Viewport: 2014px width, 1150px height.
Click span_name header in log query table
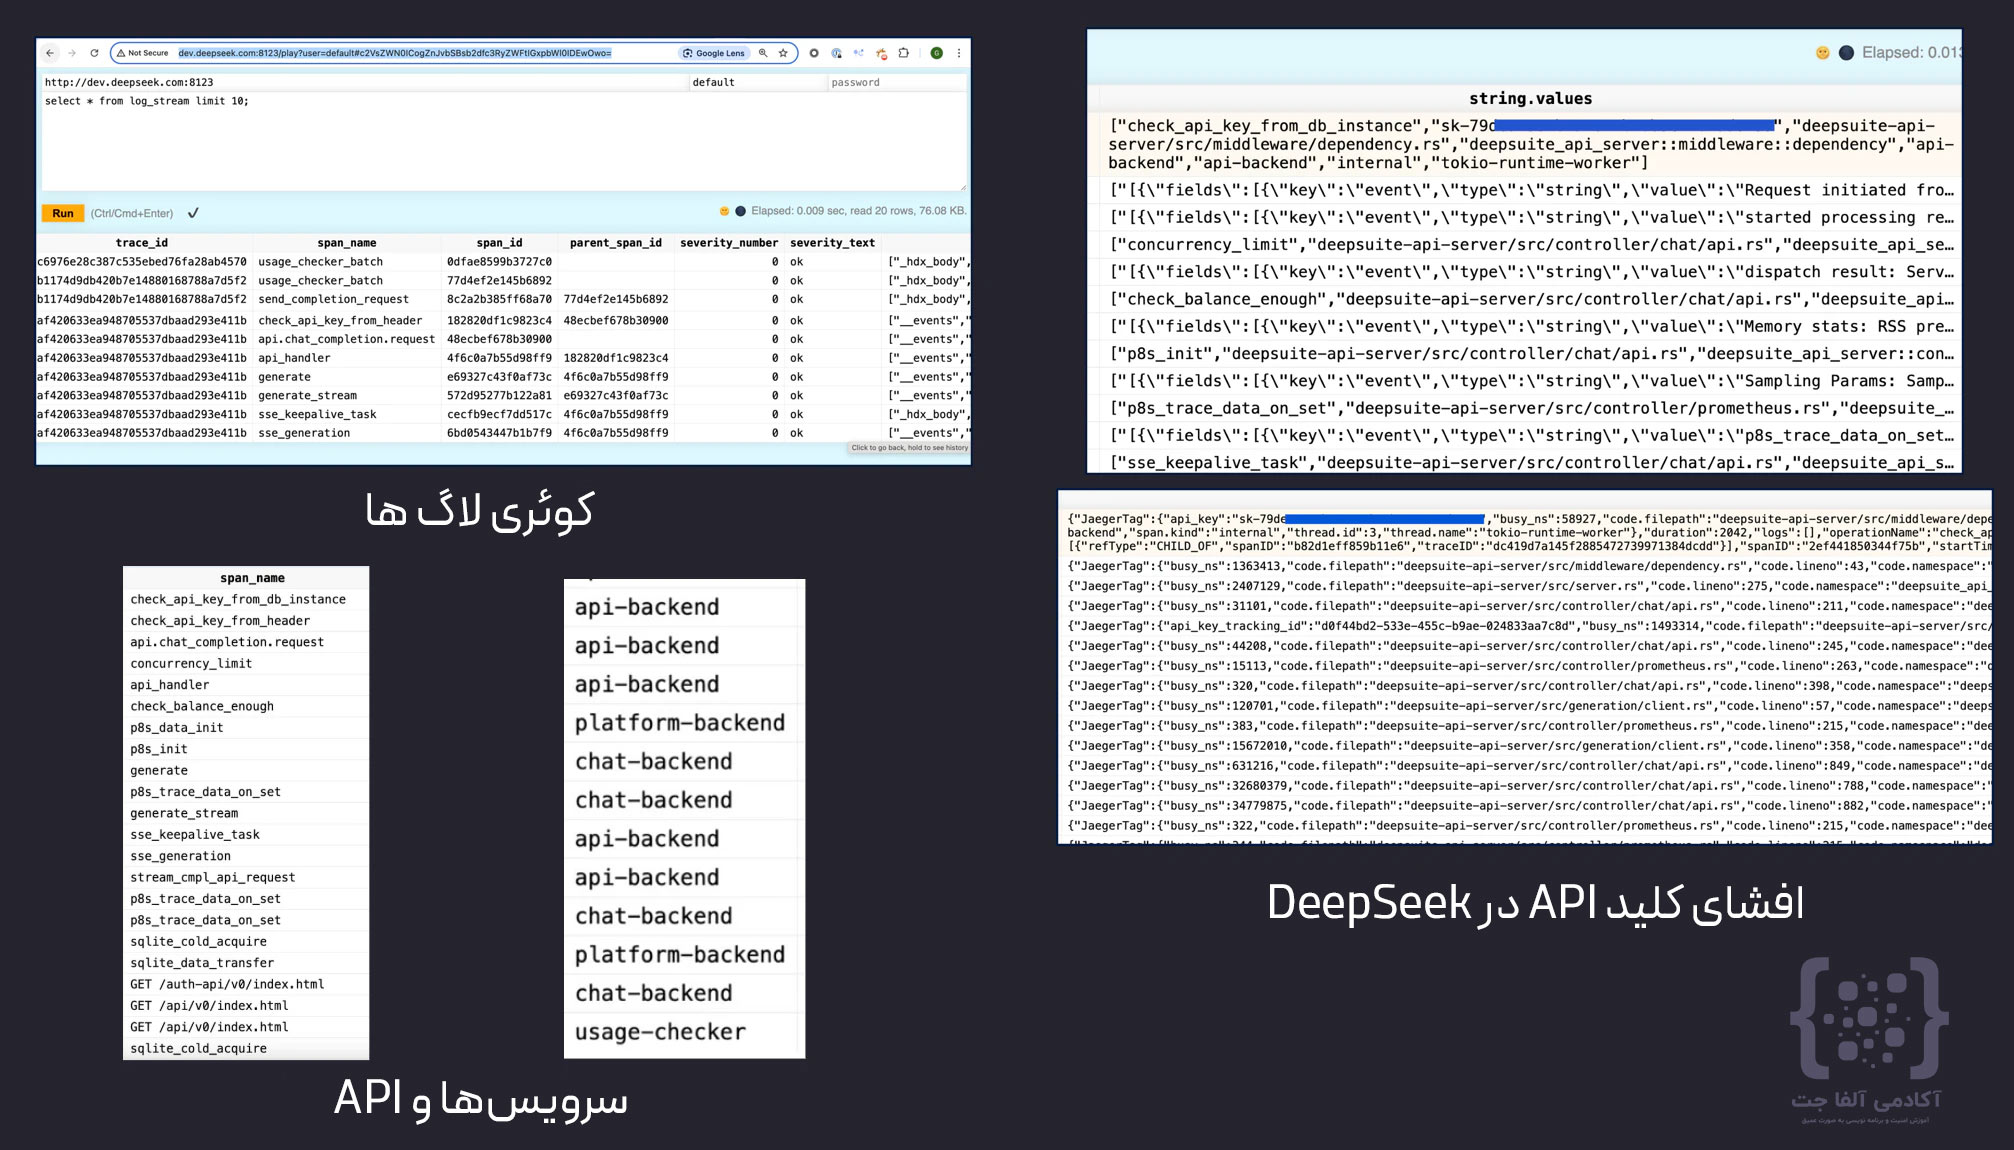347,243
